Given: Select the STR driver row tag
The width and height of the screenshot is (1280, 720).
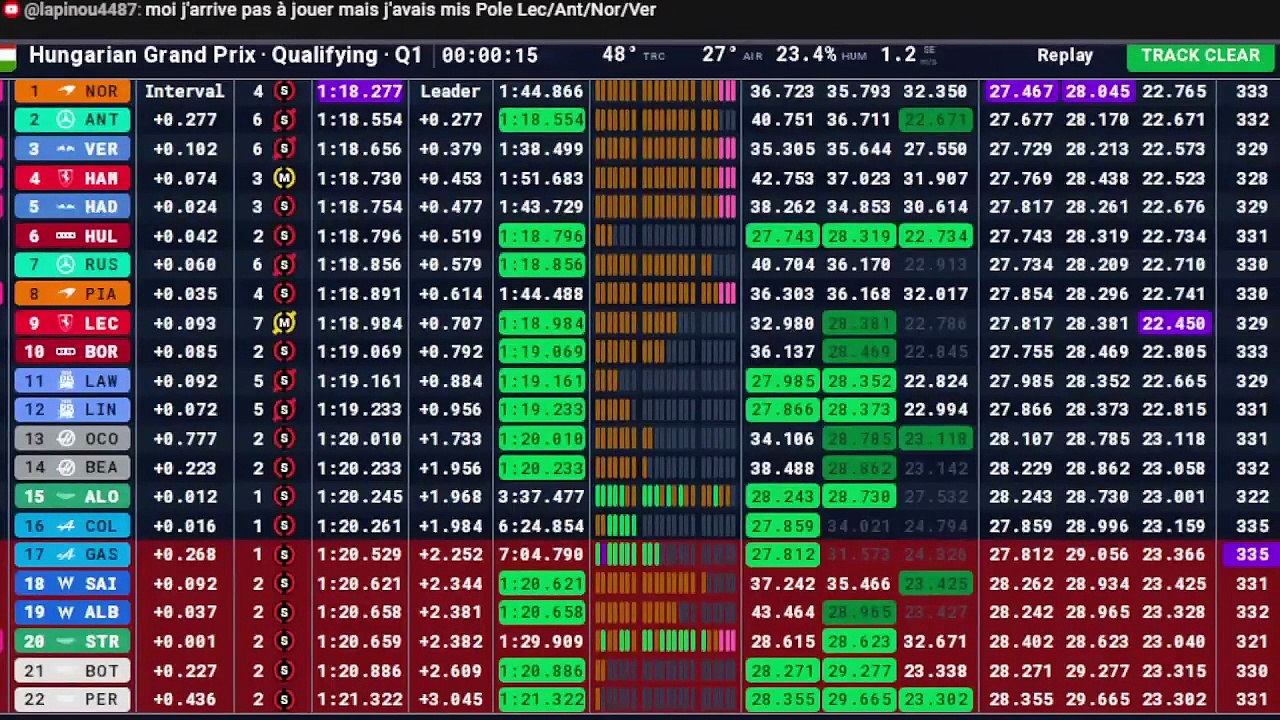Looking at the screenshot, I should (72, 642).
